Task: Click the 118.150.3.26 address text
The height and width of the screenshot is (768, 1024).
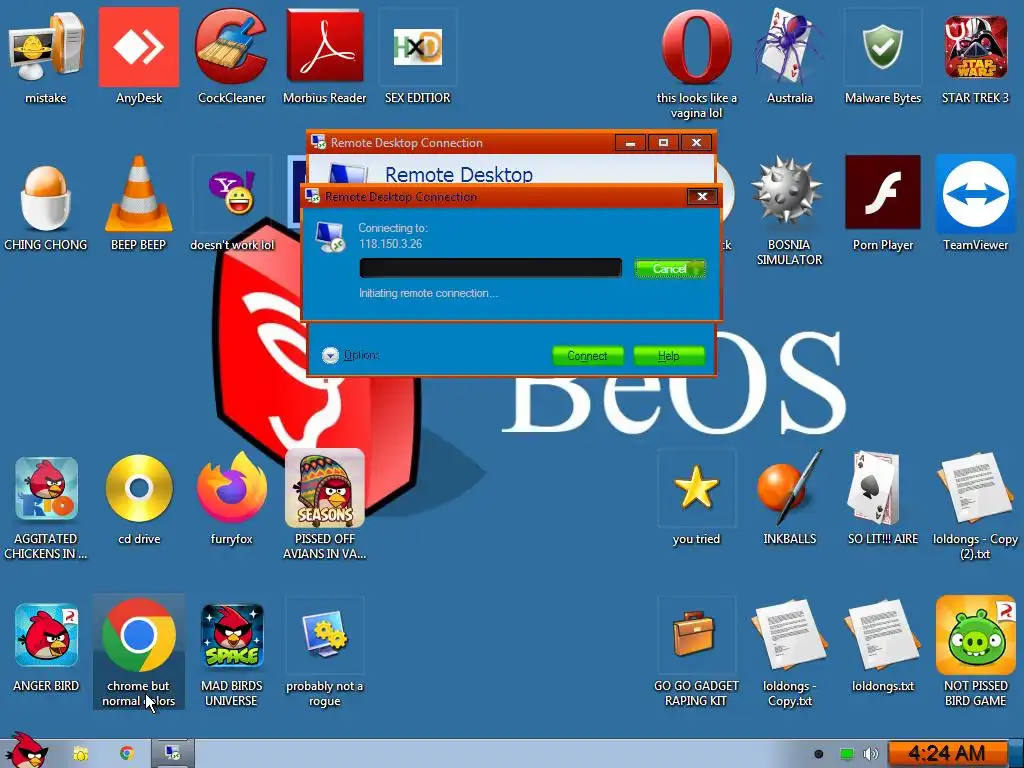Action: (391, 244)
